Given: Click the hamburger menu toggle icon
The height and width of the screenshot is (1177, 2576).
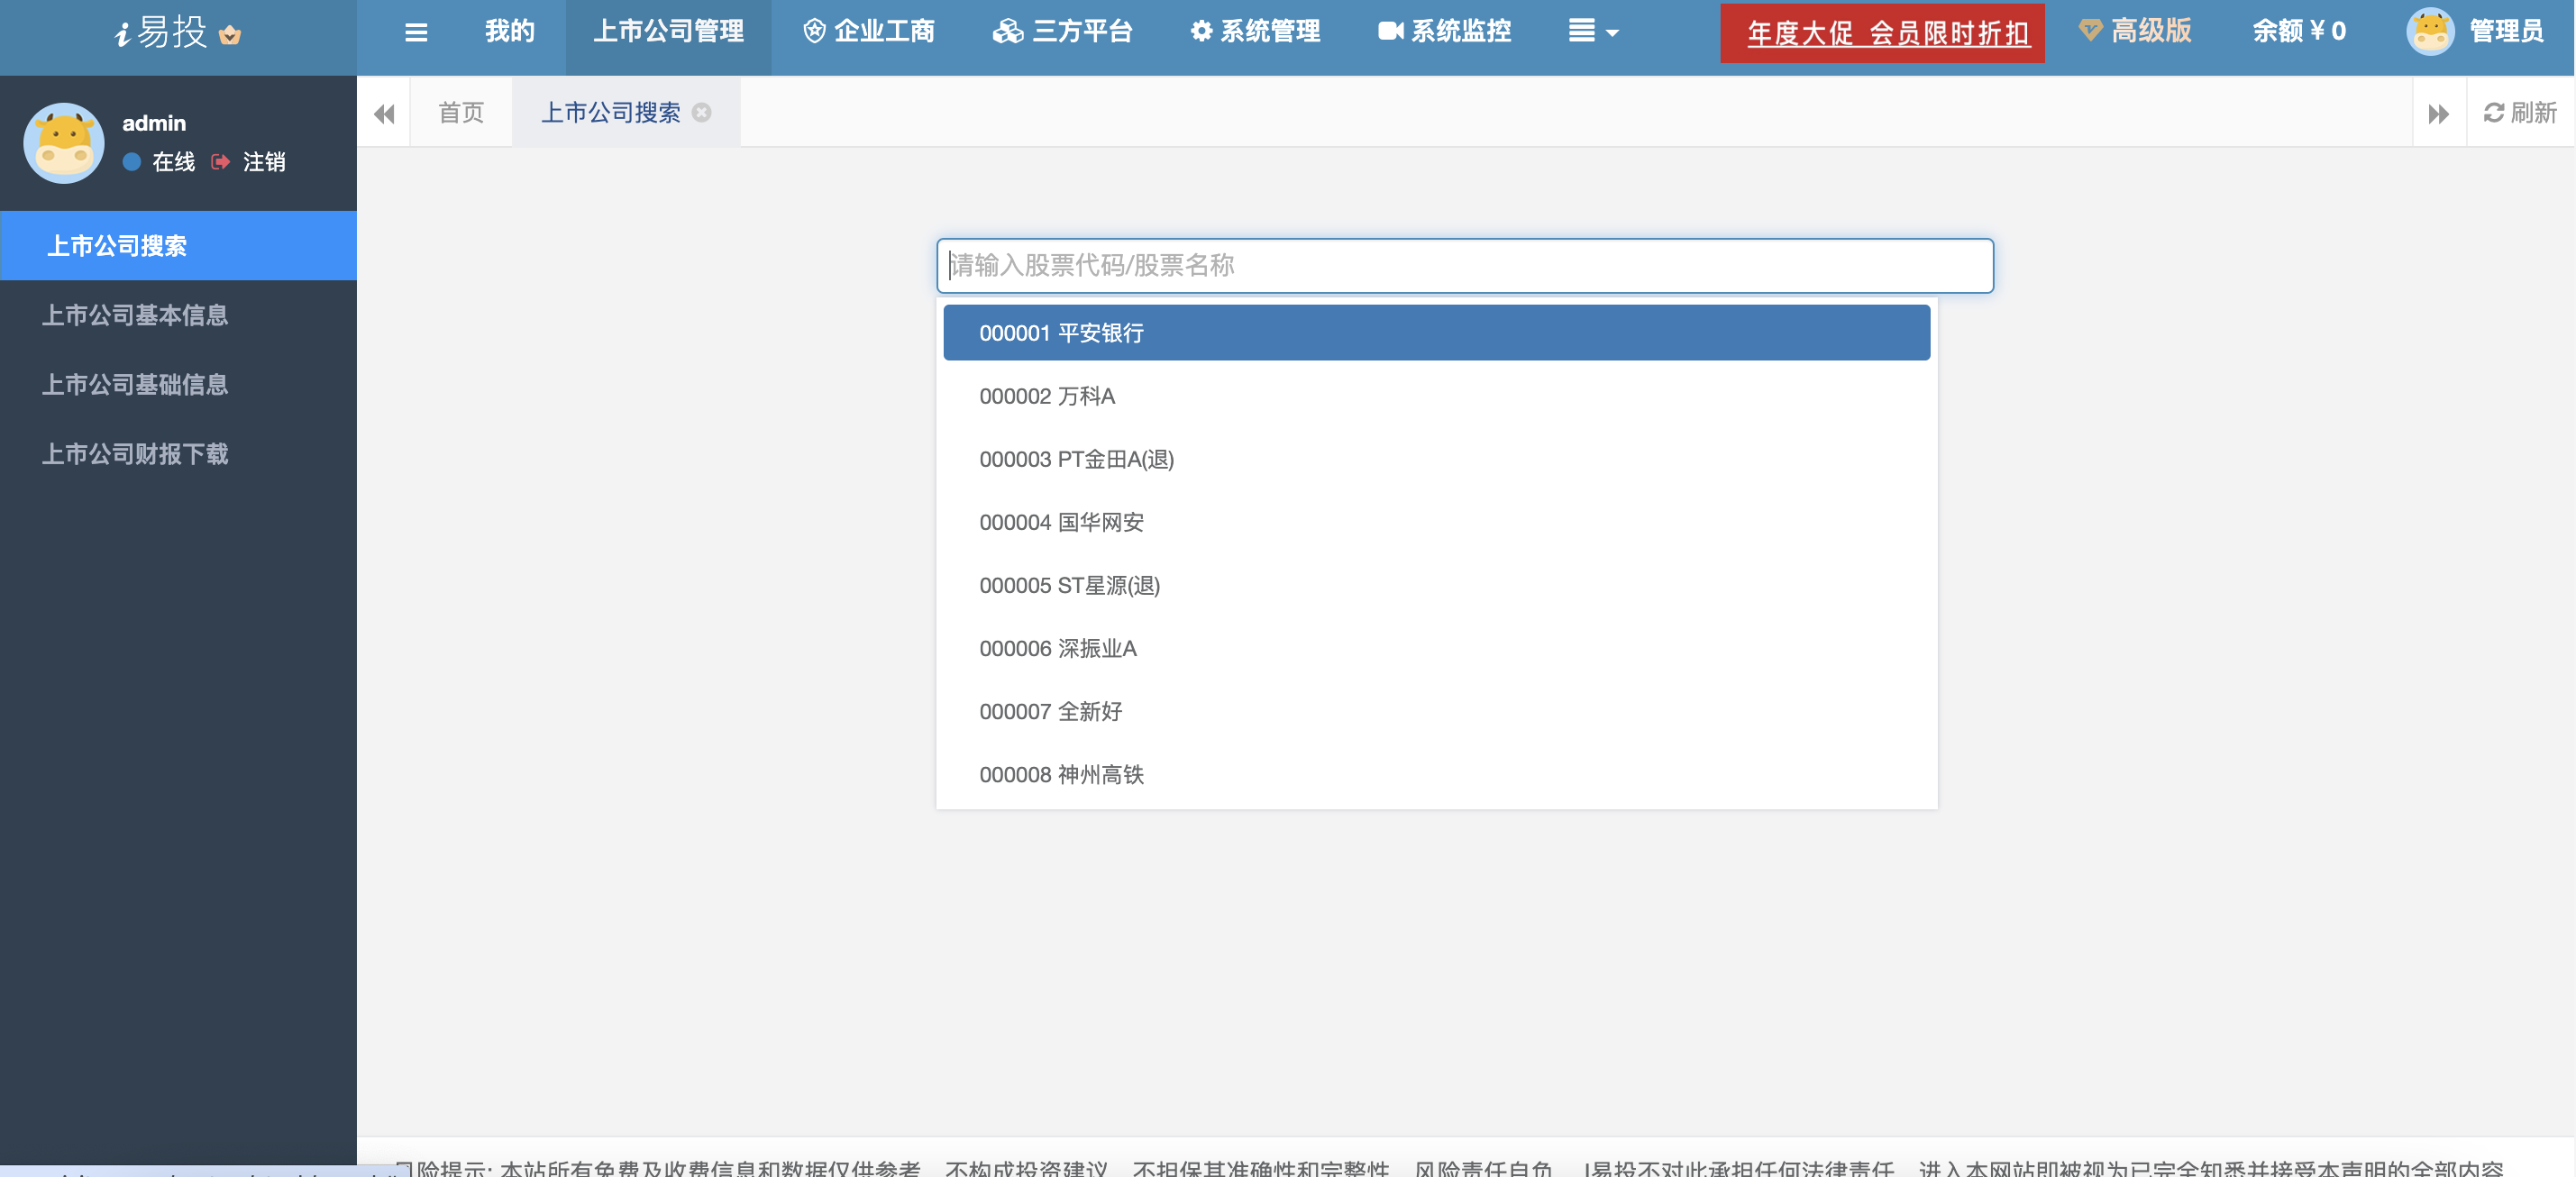Looking at the screenshot, I should [x=416, y=32].
